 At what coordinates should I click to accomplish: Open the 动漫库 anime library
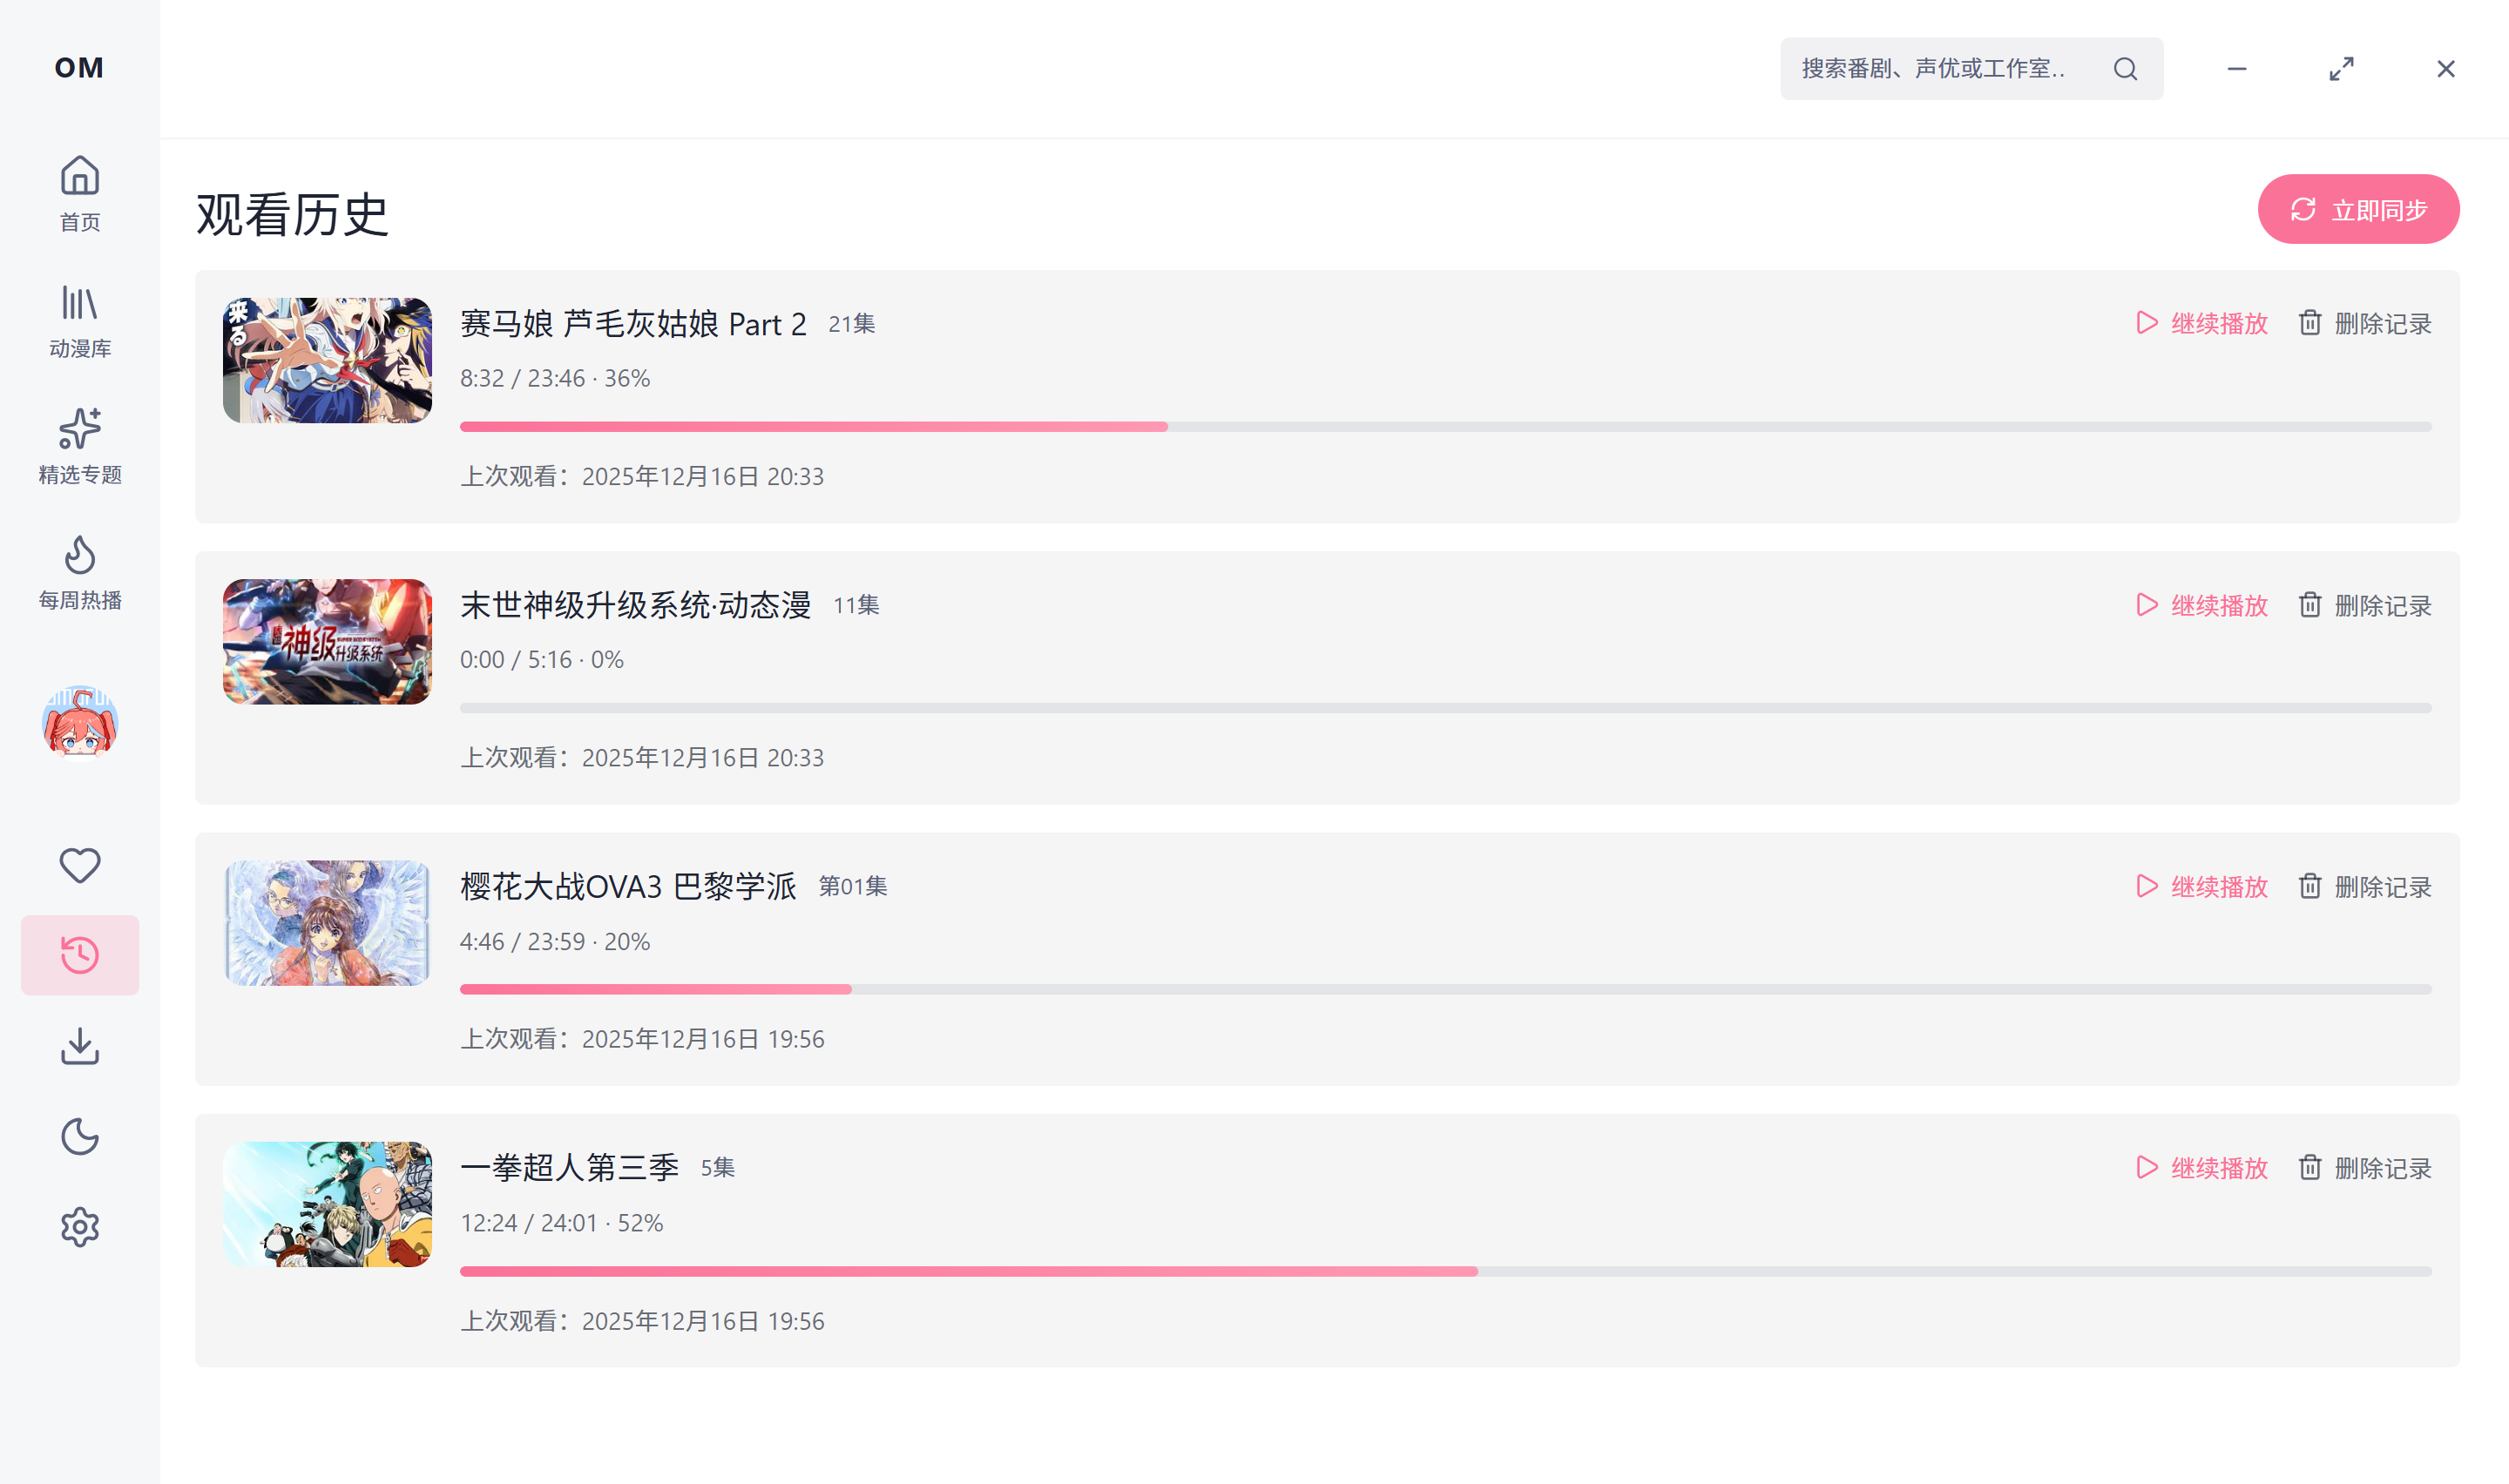(x=80, y=320)
